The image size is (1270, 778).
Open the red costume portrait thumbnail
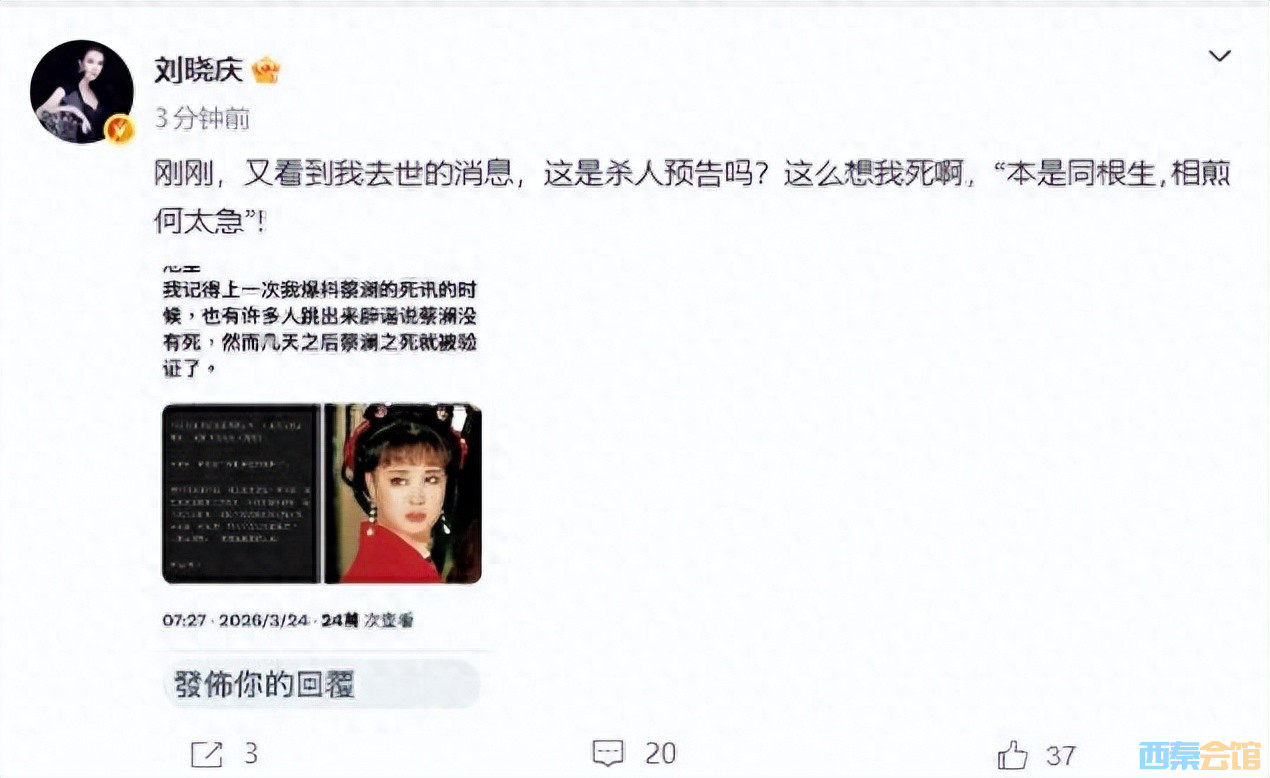tap(403, 493)
